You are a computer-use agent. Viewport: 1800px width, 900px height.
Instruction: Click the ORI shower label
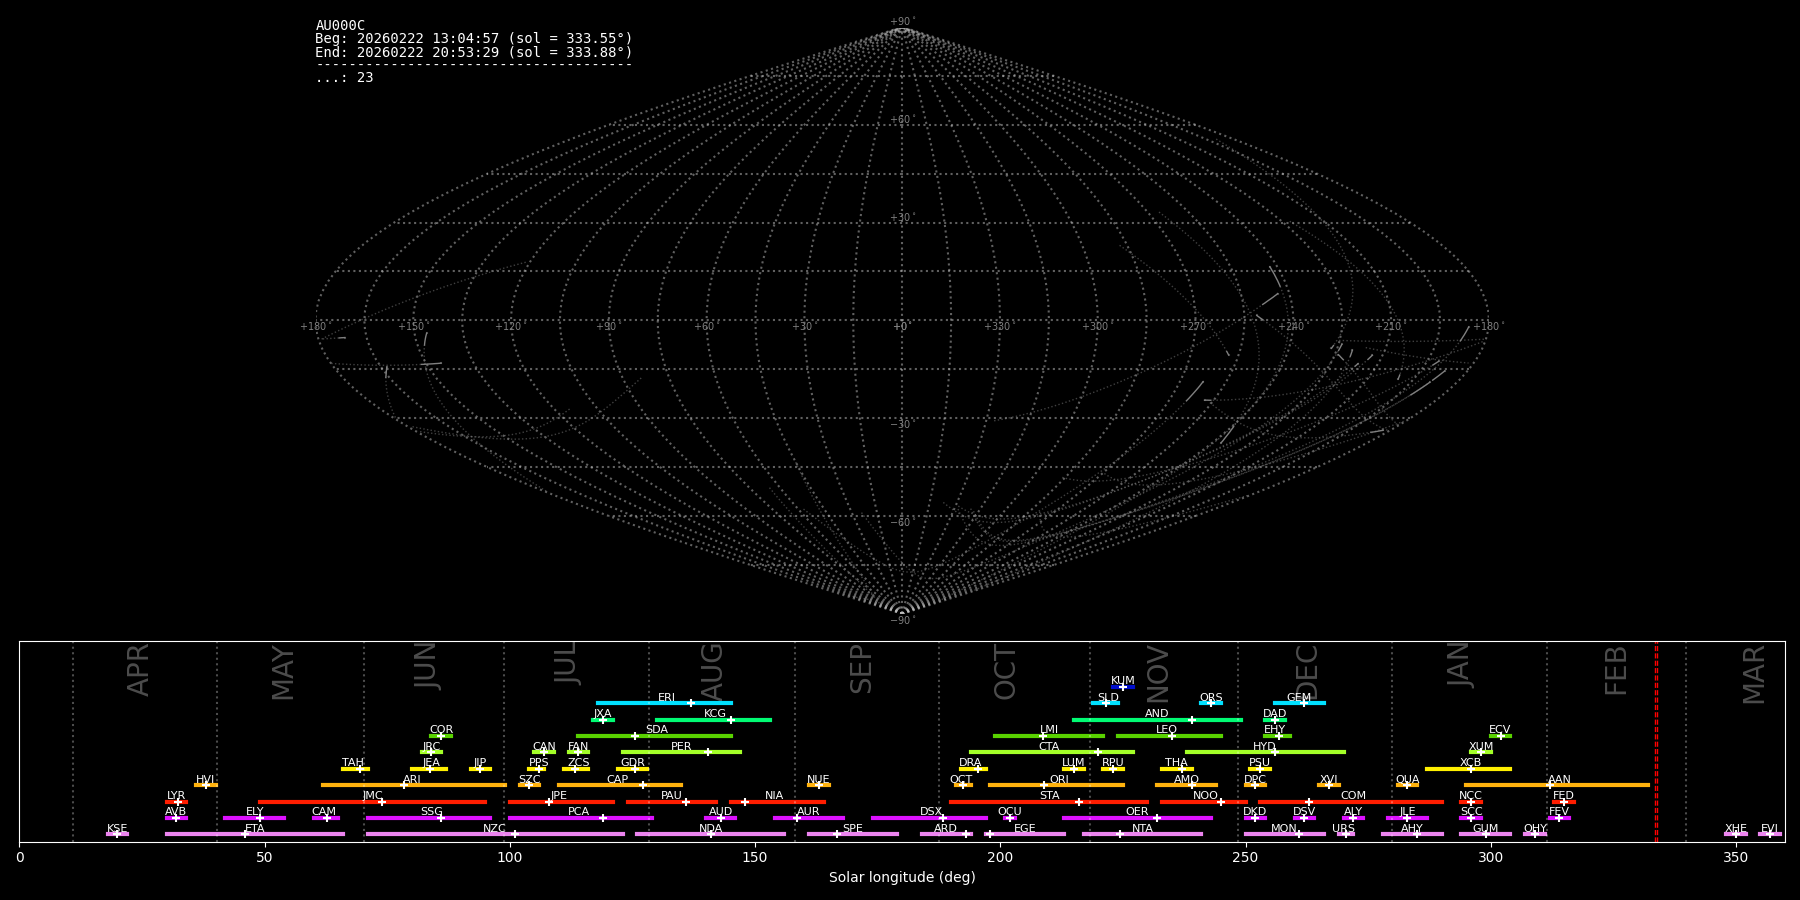(1059, 780)
